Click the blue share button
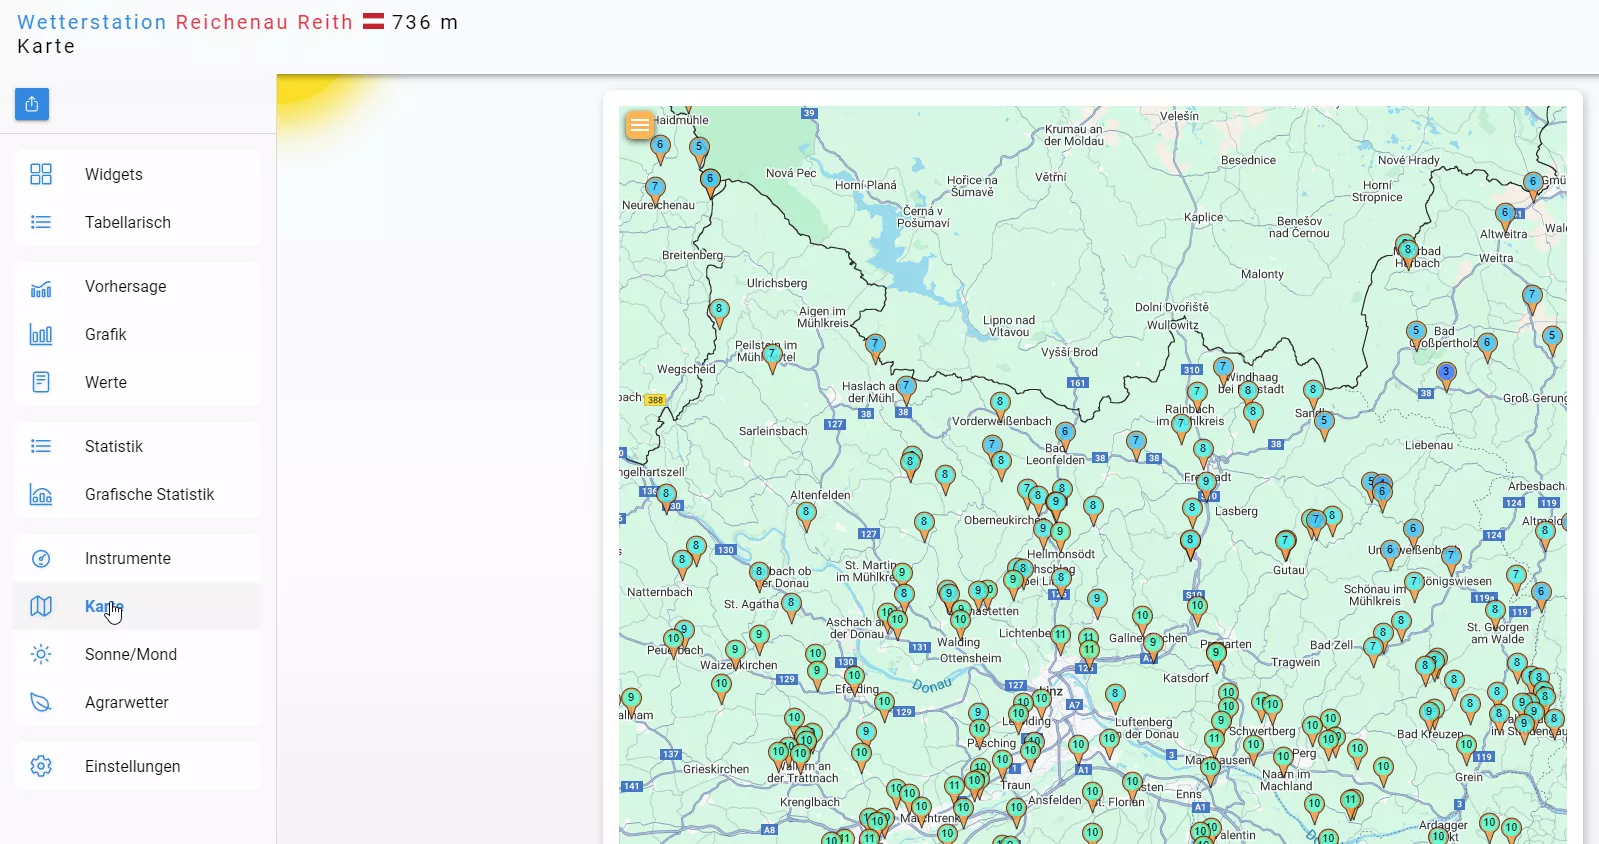Image resolution: width=1599 pixels, height=844 pixels. tap(32, 104)
